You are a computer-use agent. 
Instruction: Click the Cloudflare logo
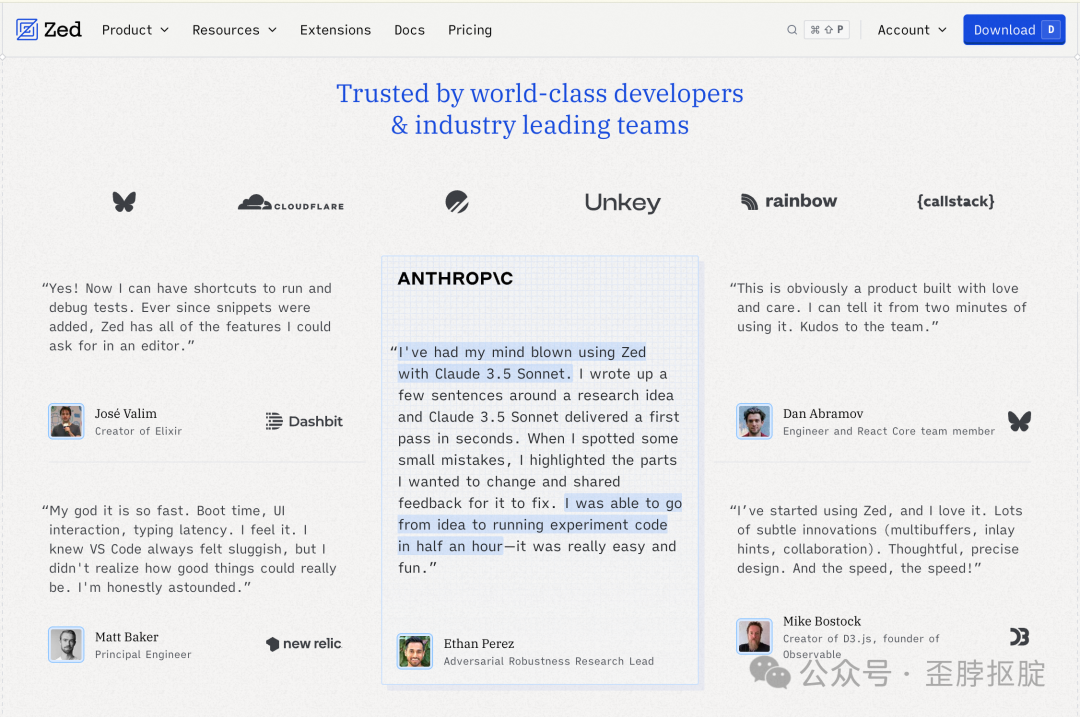(291, 202)
